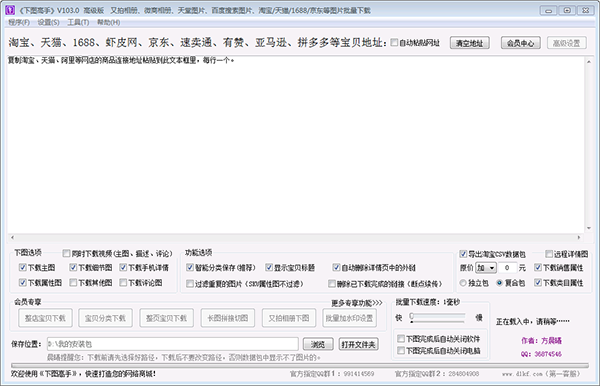
Task: Click the horizontal scrollbar left arrow
Action: click(12, 238)
